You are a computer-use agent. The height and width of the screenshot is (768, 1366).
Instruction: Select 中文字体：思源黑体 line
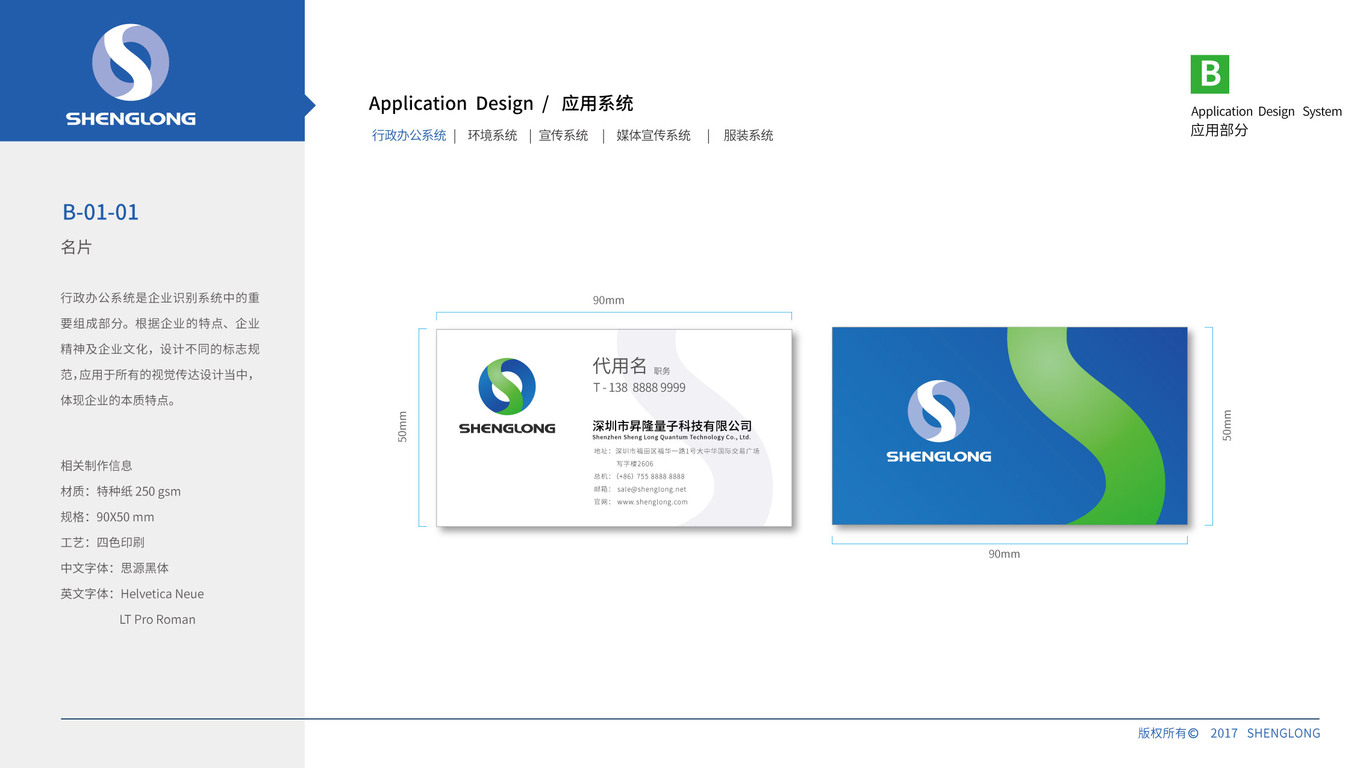(115, 568)
